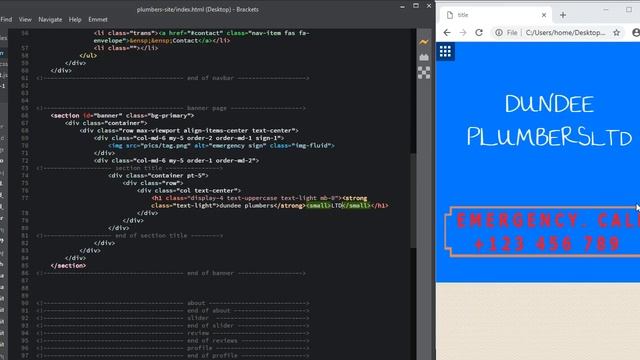The width and height of the screenshot is (640, 360).
Task: Click the 'end of profile' comment line
Action: click(x=173, y=356)
